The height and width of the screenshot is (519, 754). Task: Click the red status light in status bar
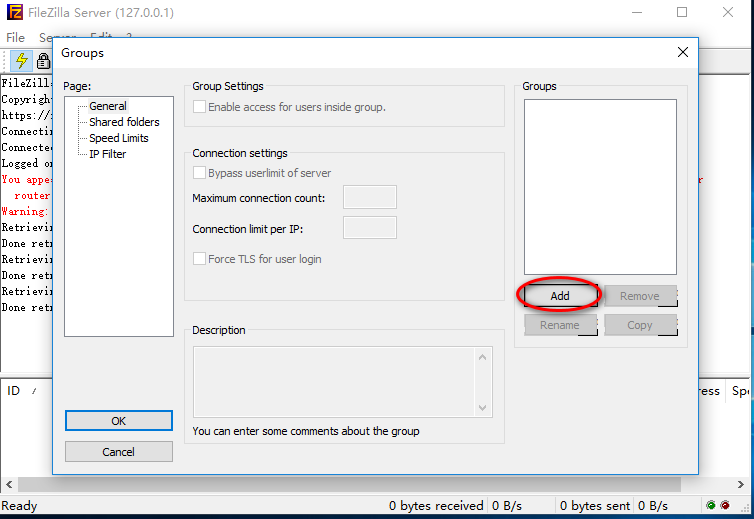725,505
